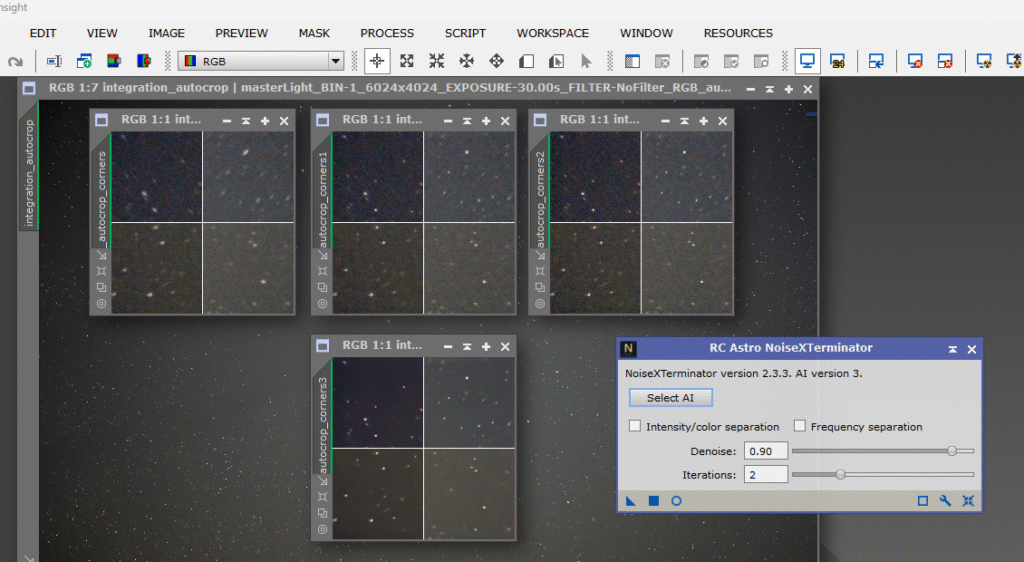Select the highlighted monitor screen toolbar icon
The width and height of the screenshot is (1024, 562).
(x=807, y=61)
